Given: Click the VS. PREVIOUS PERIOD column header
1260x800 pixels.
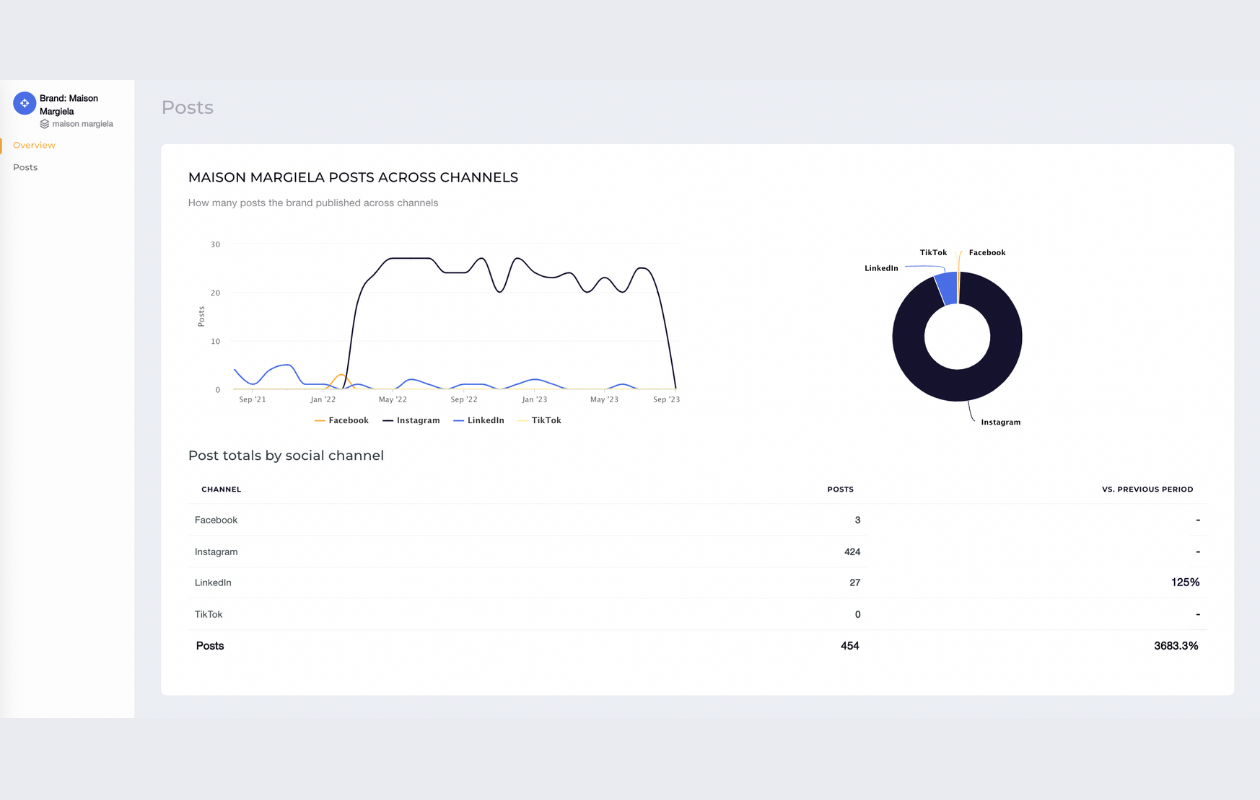Looking at the screenshot, I should 1147,489.
